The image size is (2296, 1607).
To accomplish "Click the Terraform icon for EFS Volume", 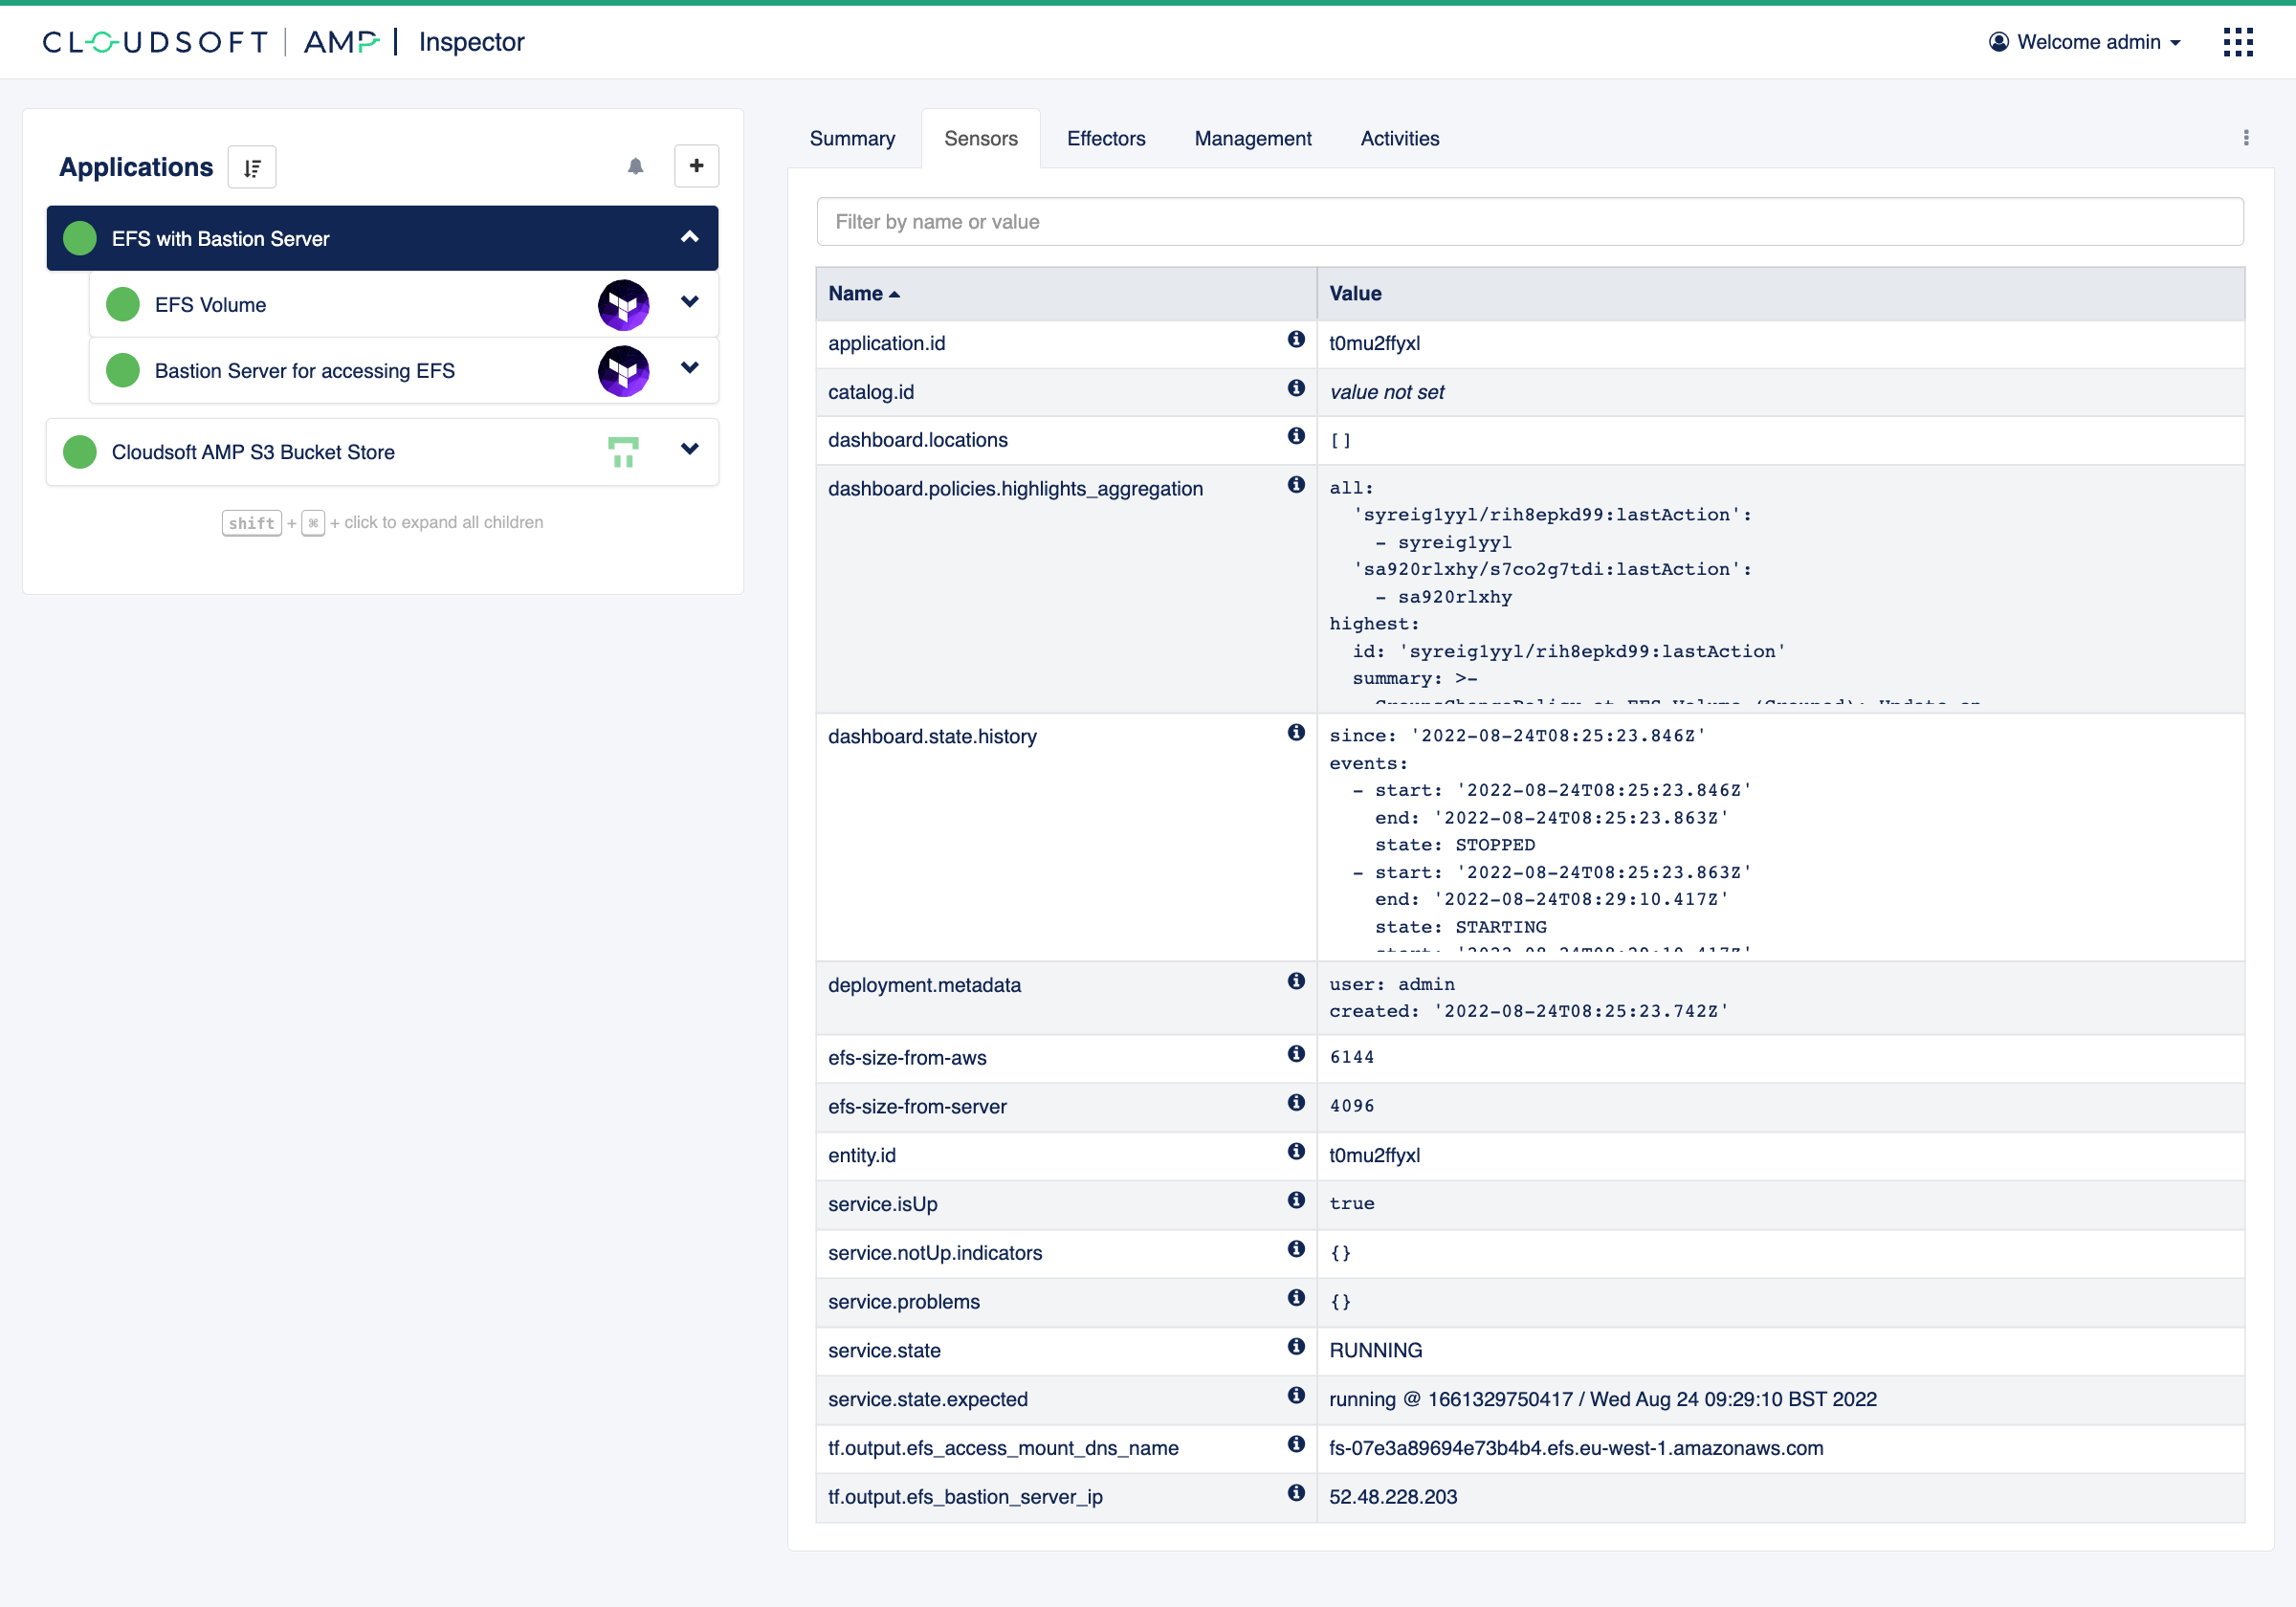I will (623, 304).
